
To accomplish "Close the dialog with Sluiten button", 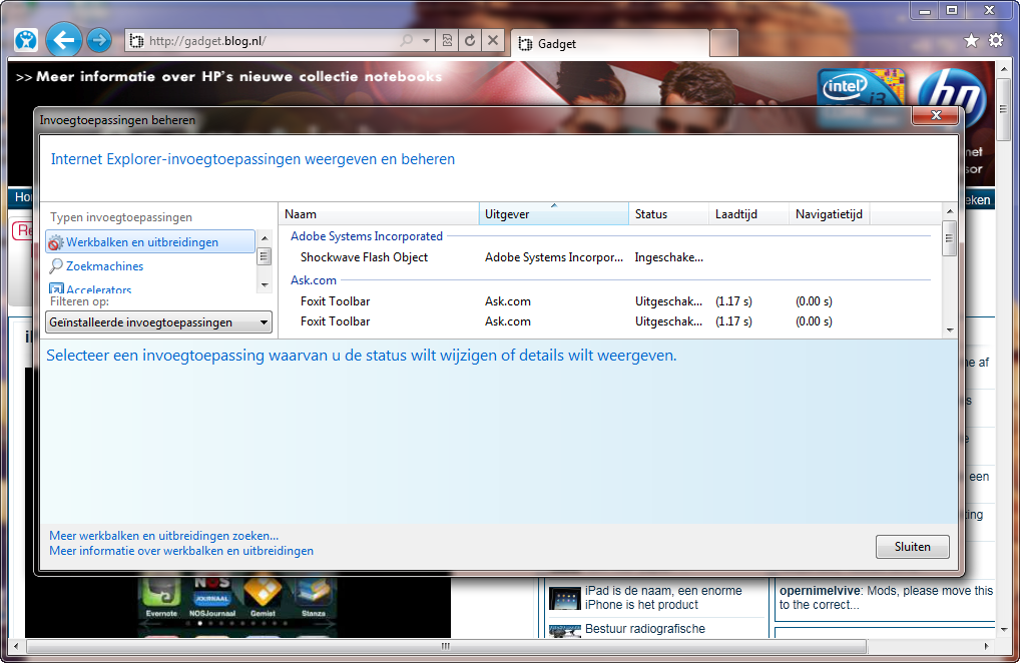I will pos(913,547).
